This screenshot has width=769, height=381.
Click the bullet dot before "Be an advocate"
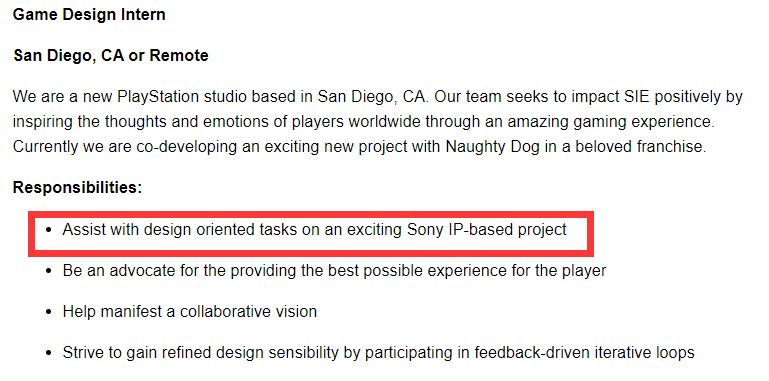click(48, 271)
